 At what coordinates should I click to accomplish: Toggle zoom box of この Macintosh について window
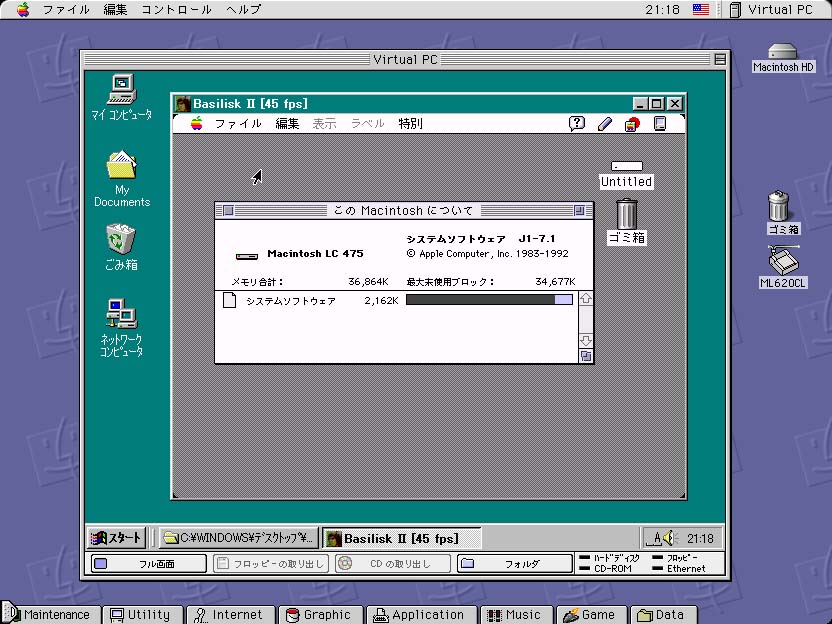pyautogui.click(x=579, y=211)
